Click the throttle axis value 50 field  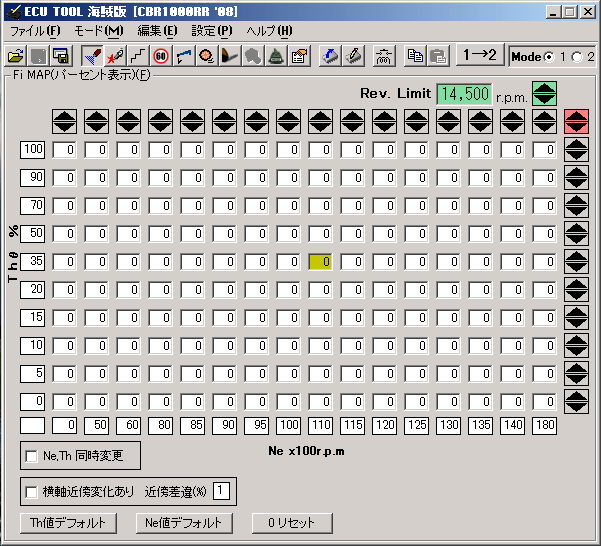pyautogui.click(x=33, y=233)
